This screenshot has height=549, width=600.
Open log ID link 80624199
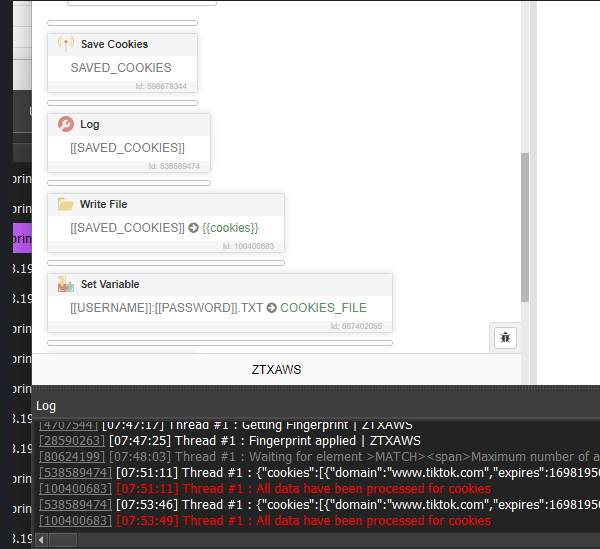pos(70,457)
